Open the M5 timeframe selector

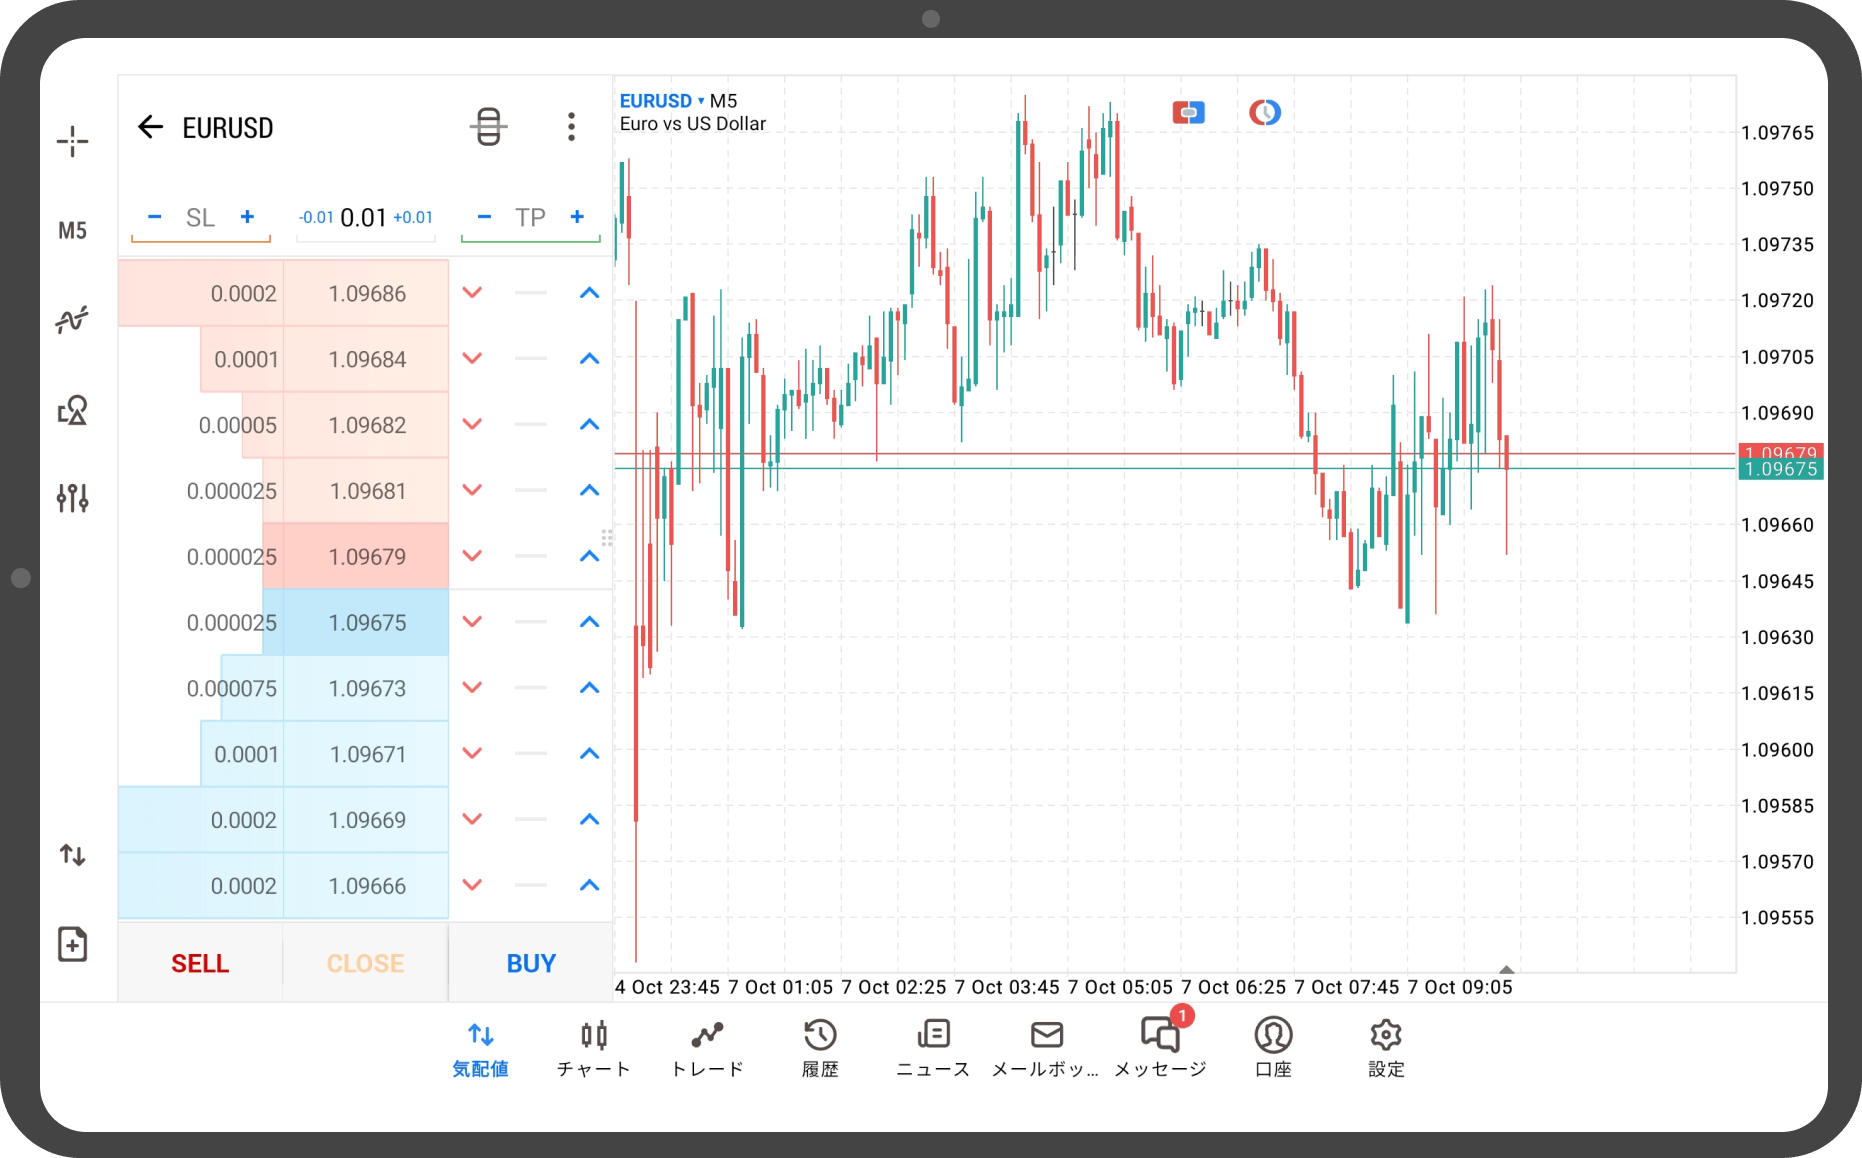click(72, 231)
